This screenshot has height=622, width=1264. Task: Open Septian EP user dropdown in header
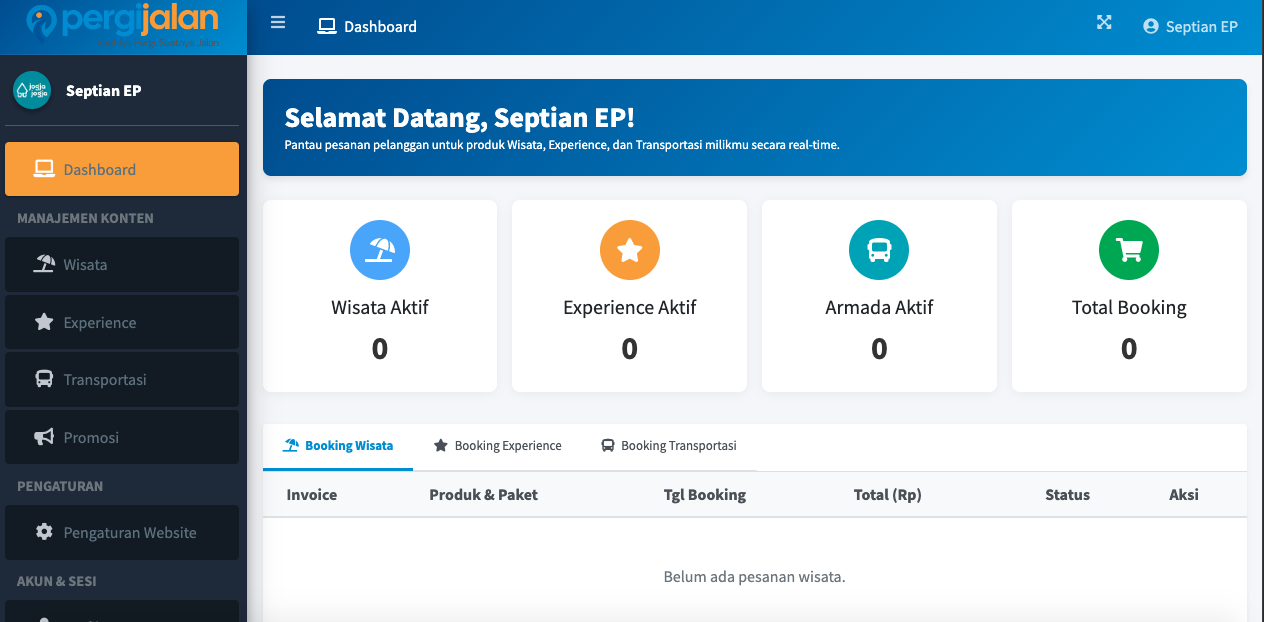click(x=1190, y=27)
